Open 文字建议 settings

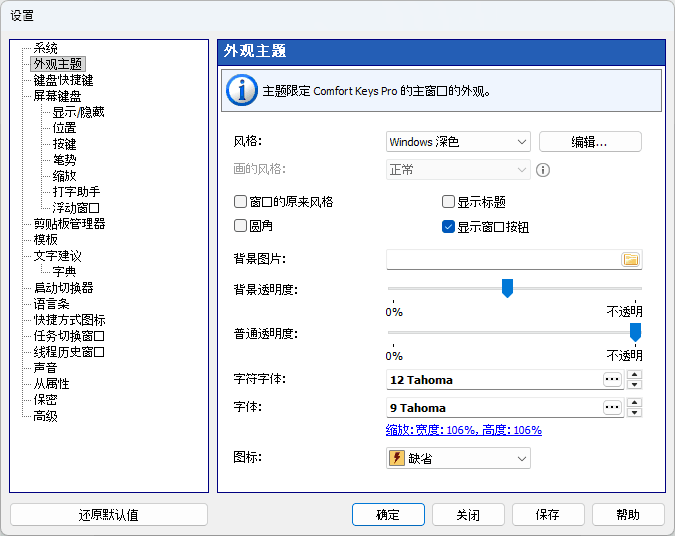58,256
